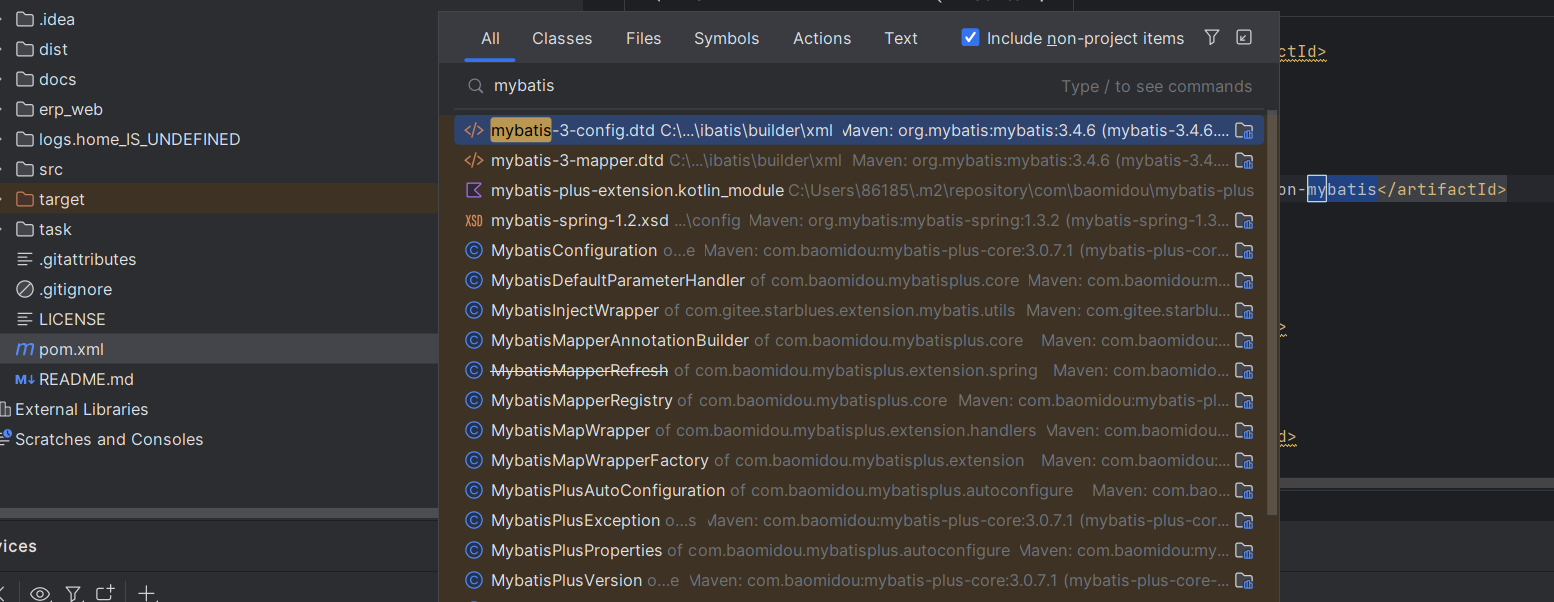Select the MybatisInjectWrapper result

pyautogui.click(x=859, y=310)
